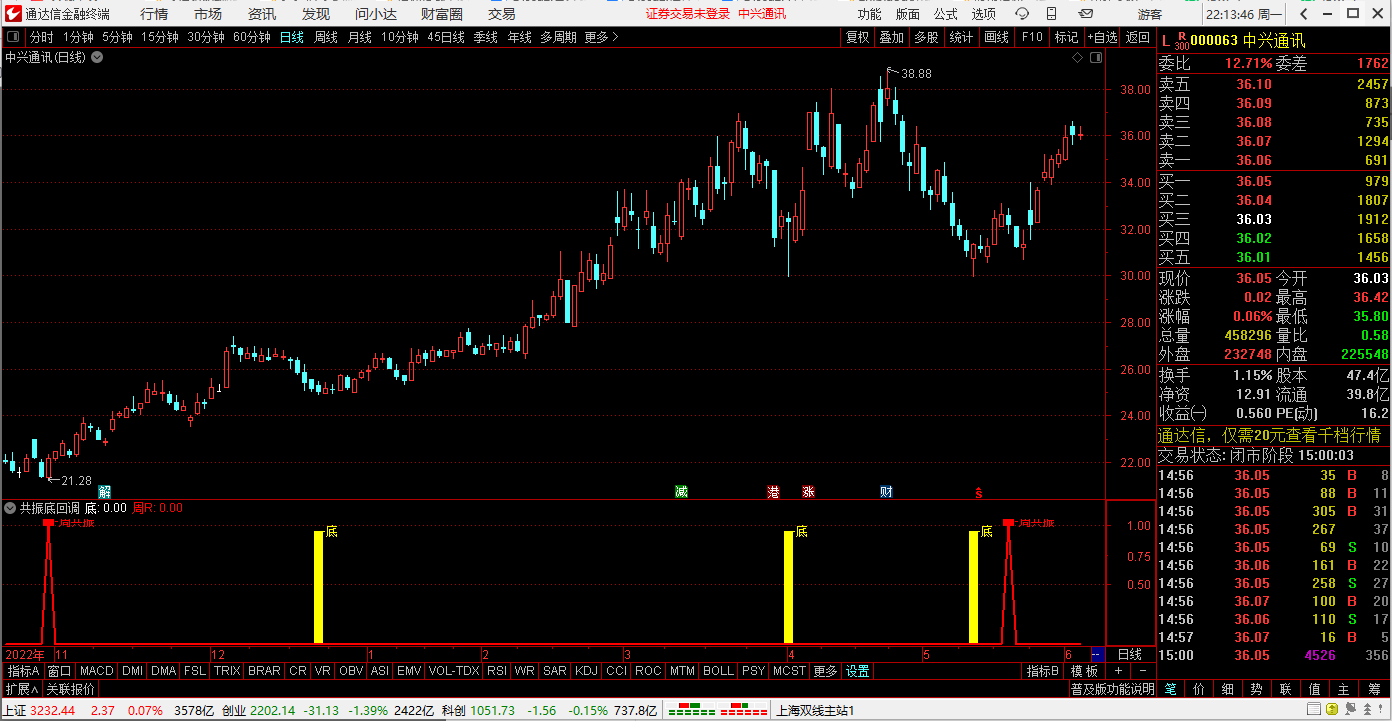Expand the 扩展 panel at bottom

point(21,689)
